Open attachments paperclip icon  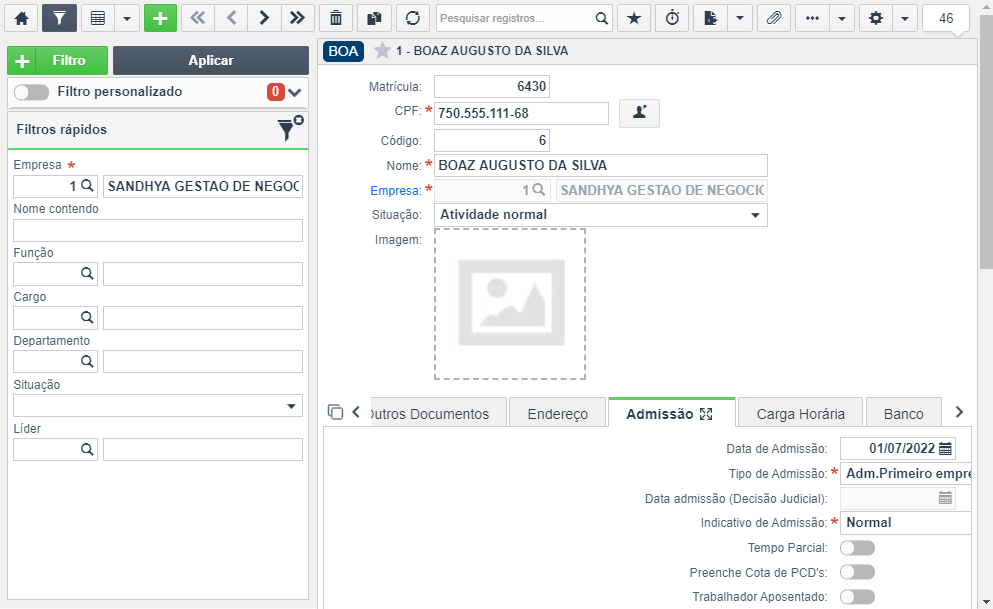click(x=774, y=18)
